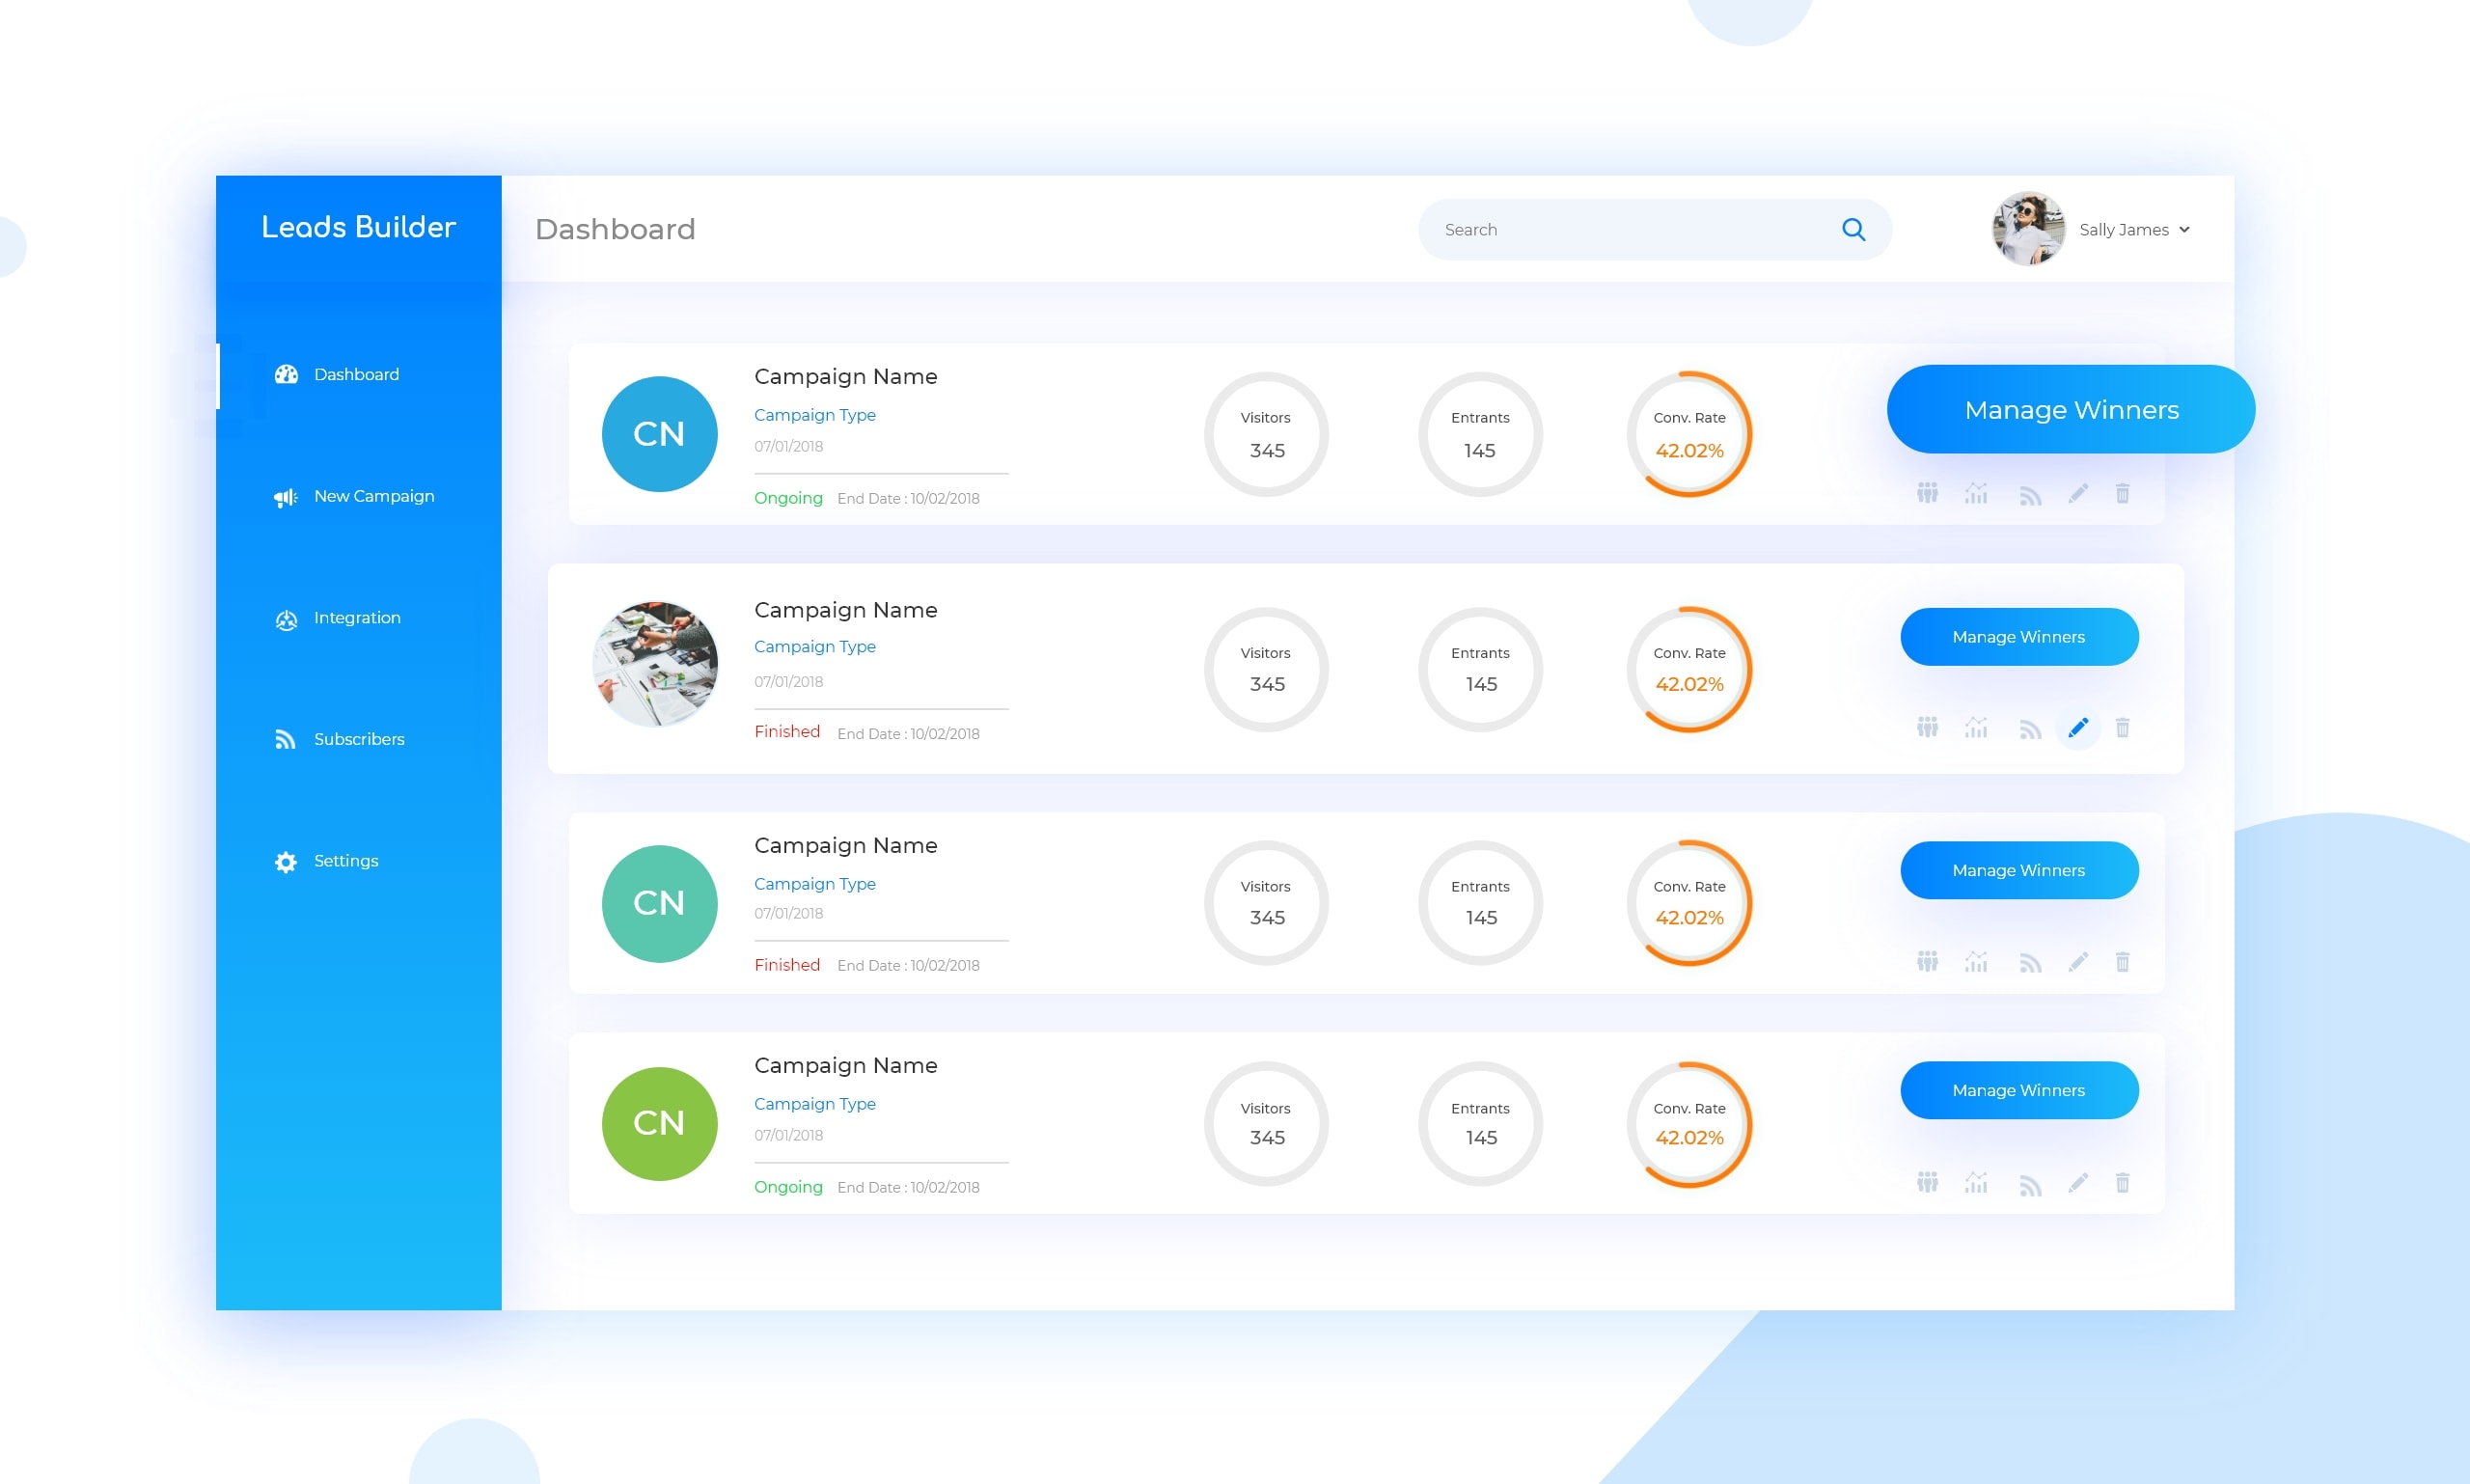Viewport: 2470px width, 1484px height.
Task: Expand user profile dropdown for Sally James
Action: click(2182, 228)
